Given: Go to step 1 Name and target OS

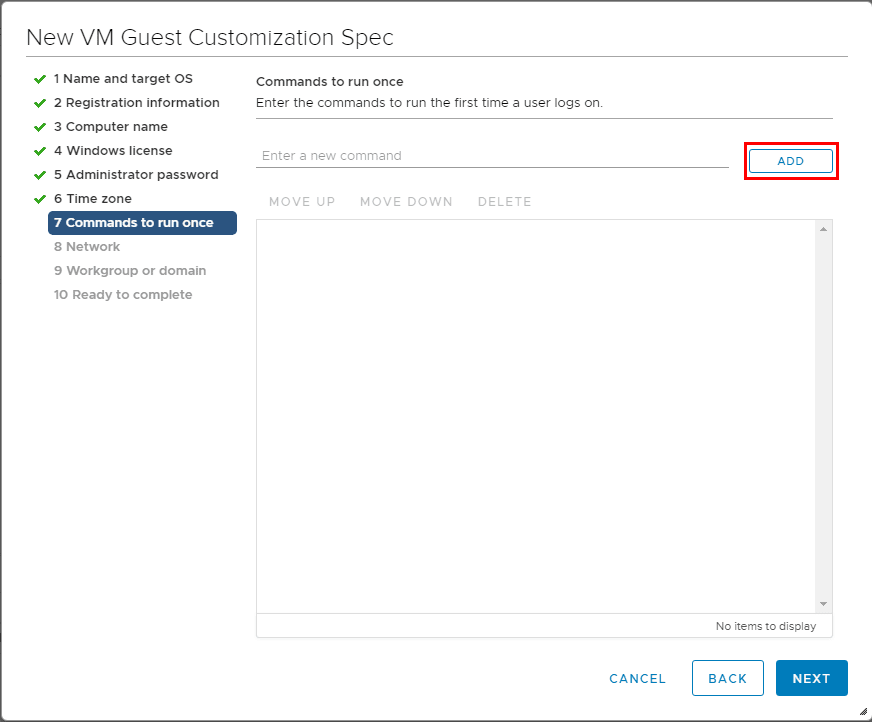Looking at the screenshot, I should coord(123,79).
